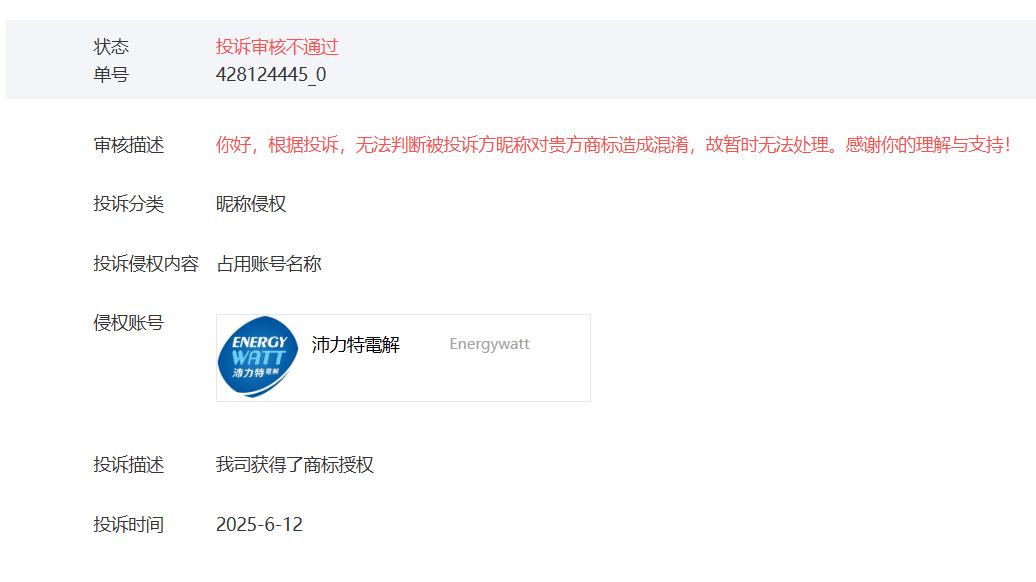The height and width of the screenshot is (582, 1036).
Task: Click the 投诉分类 field label
Action: coord(128,204)
